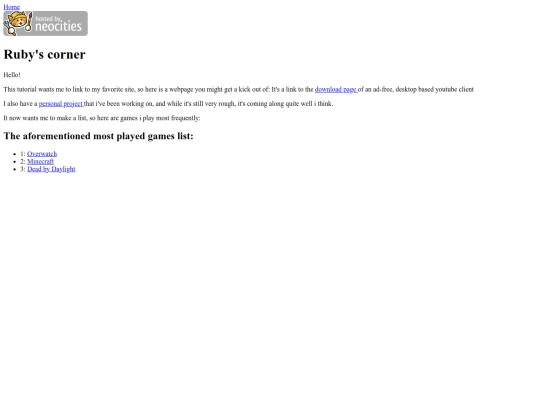This screenshot has width=540, height=405.
Task: Click the phrase 'ad-free, desktop based youtube client'
Action: [423, 90]
